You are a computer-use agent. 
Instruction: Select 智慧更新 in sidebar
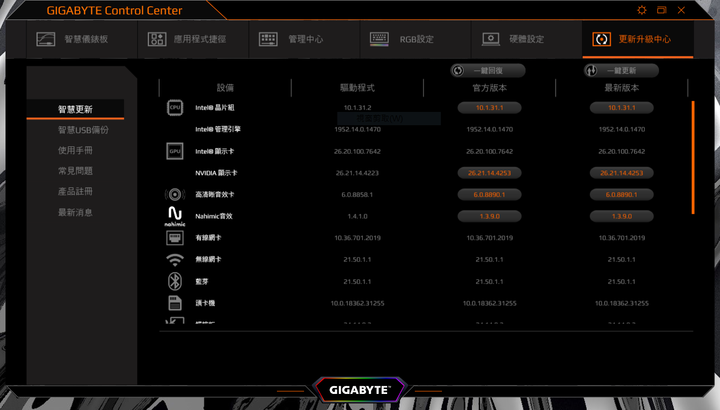pyautogui.click(x=75, y=109)
